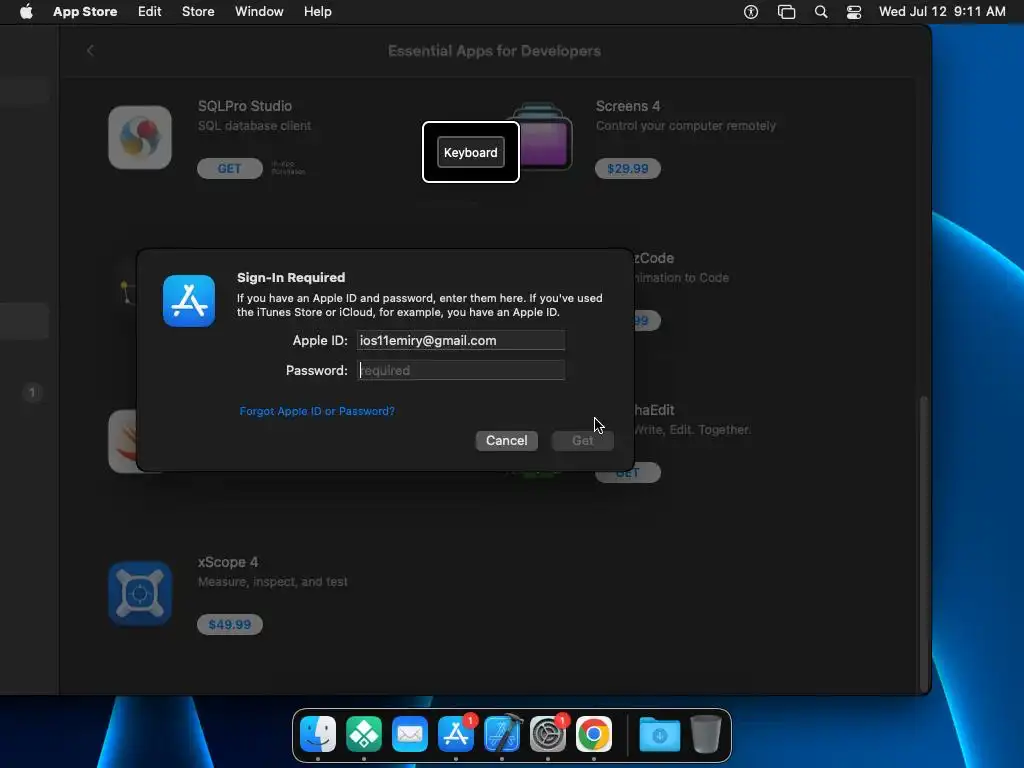Click the Password input field
Viewport: 1024px width, 768px height.
461,370
